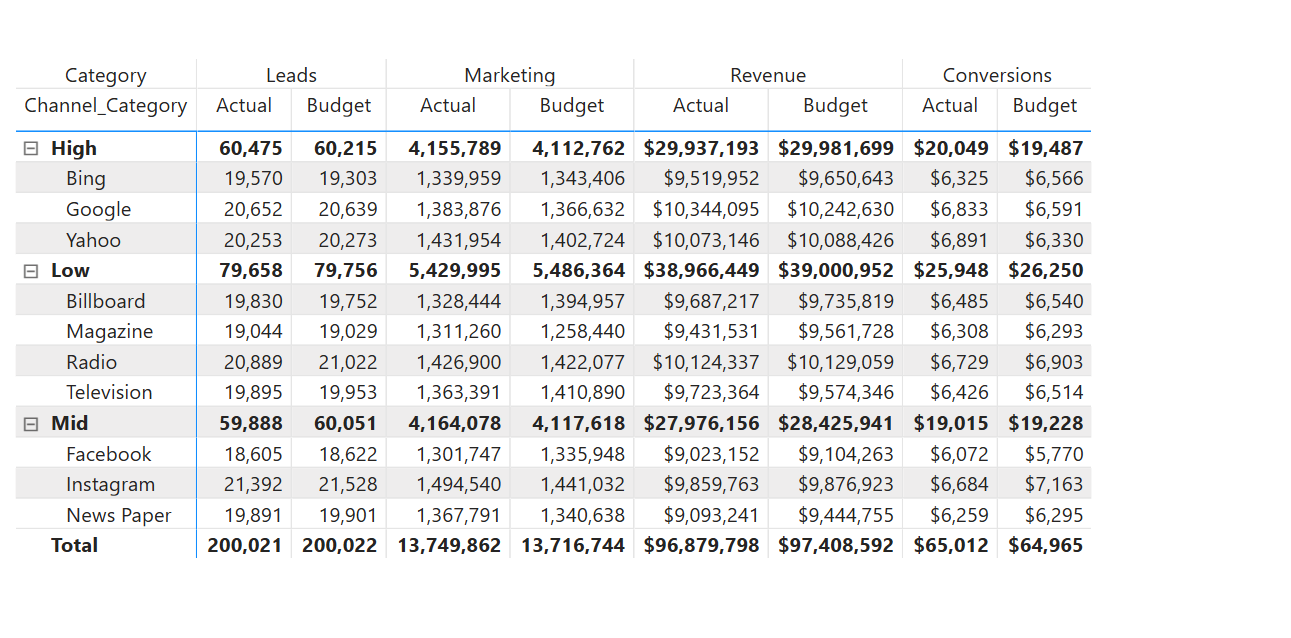Select the Yahoo row label
The image size is (1291, 638).
[x=94, y=240]
